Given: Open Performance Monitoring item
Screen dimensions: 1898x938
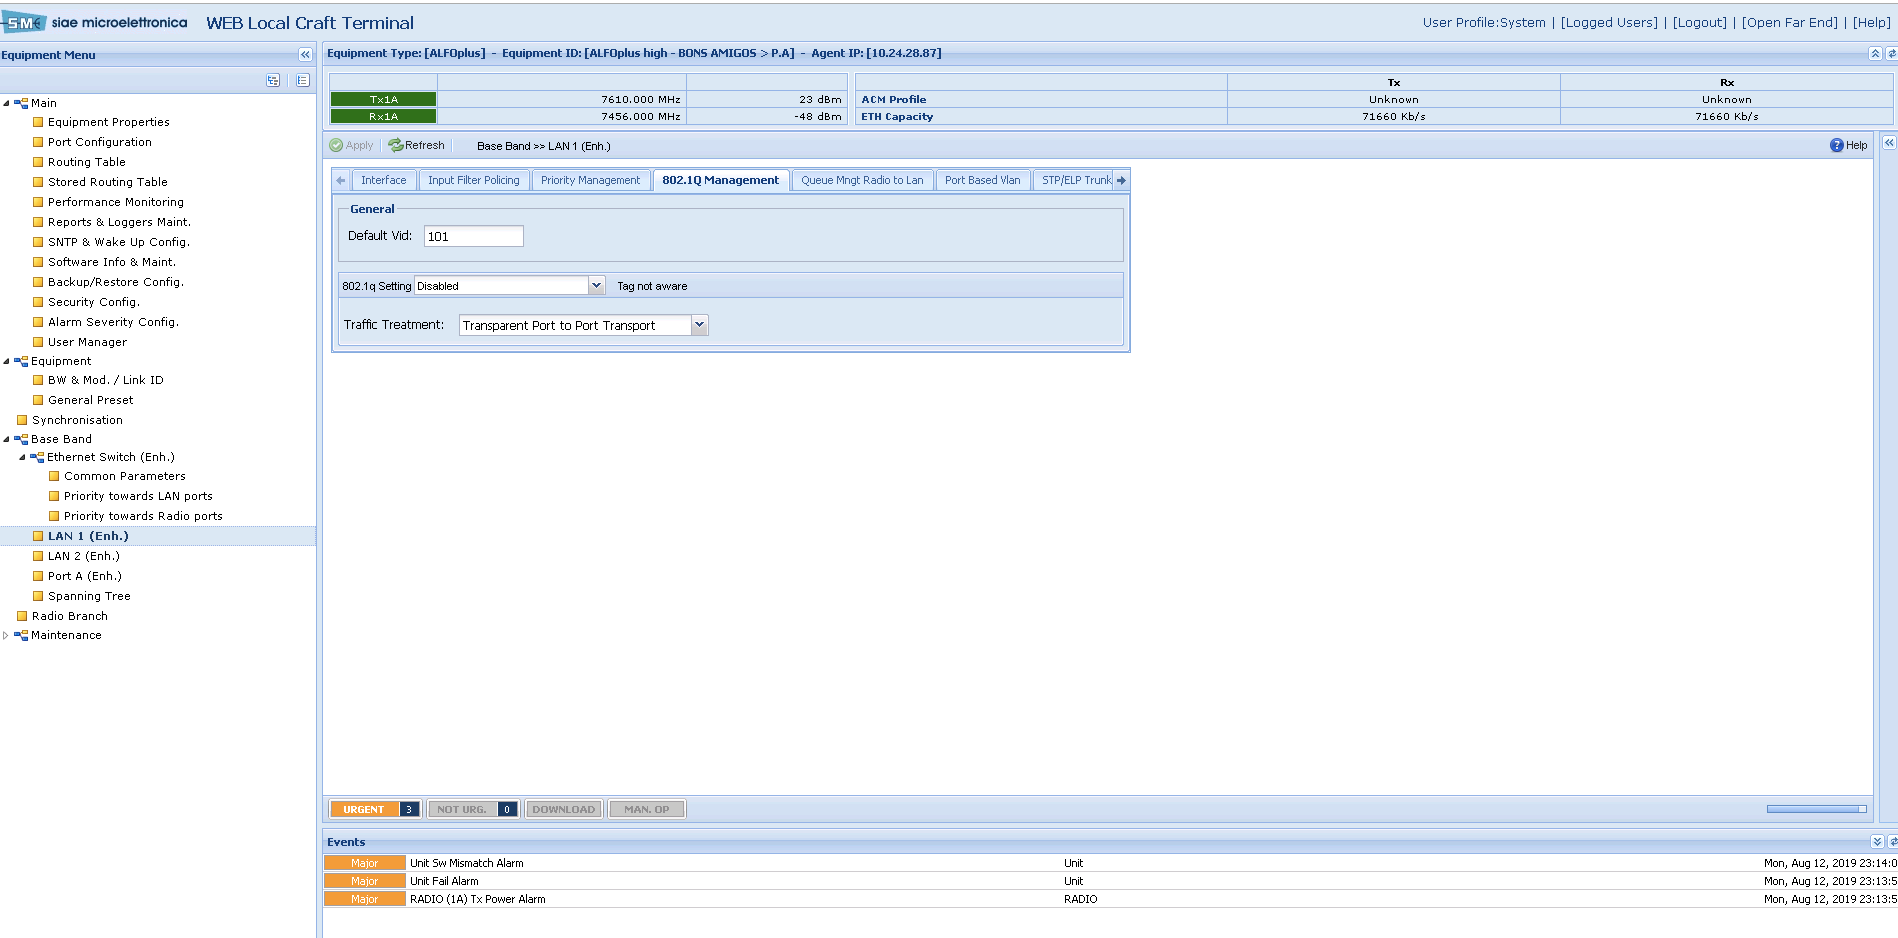Looking at the screenshot, I should (x=116, y=202).
